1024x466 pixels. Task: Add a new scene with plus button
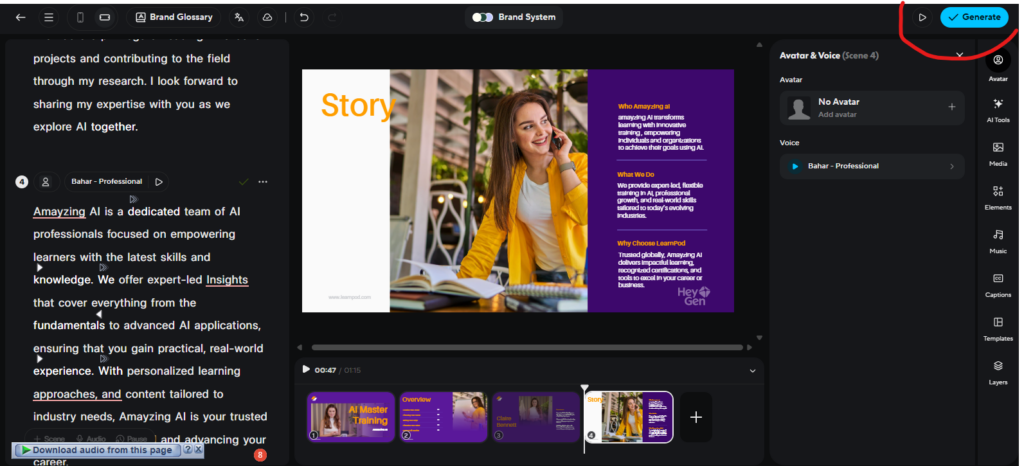696,417
